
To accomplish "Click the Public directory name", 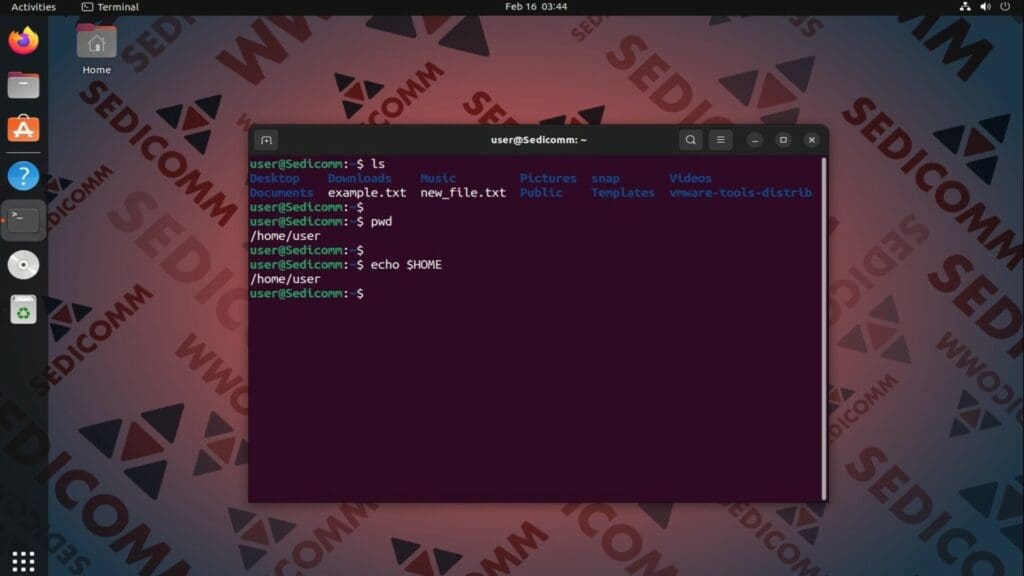I will click(x=541, y=193).
